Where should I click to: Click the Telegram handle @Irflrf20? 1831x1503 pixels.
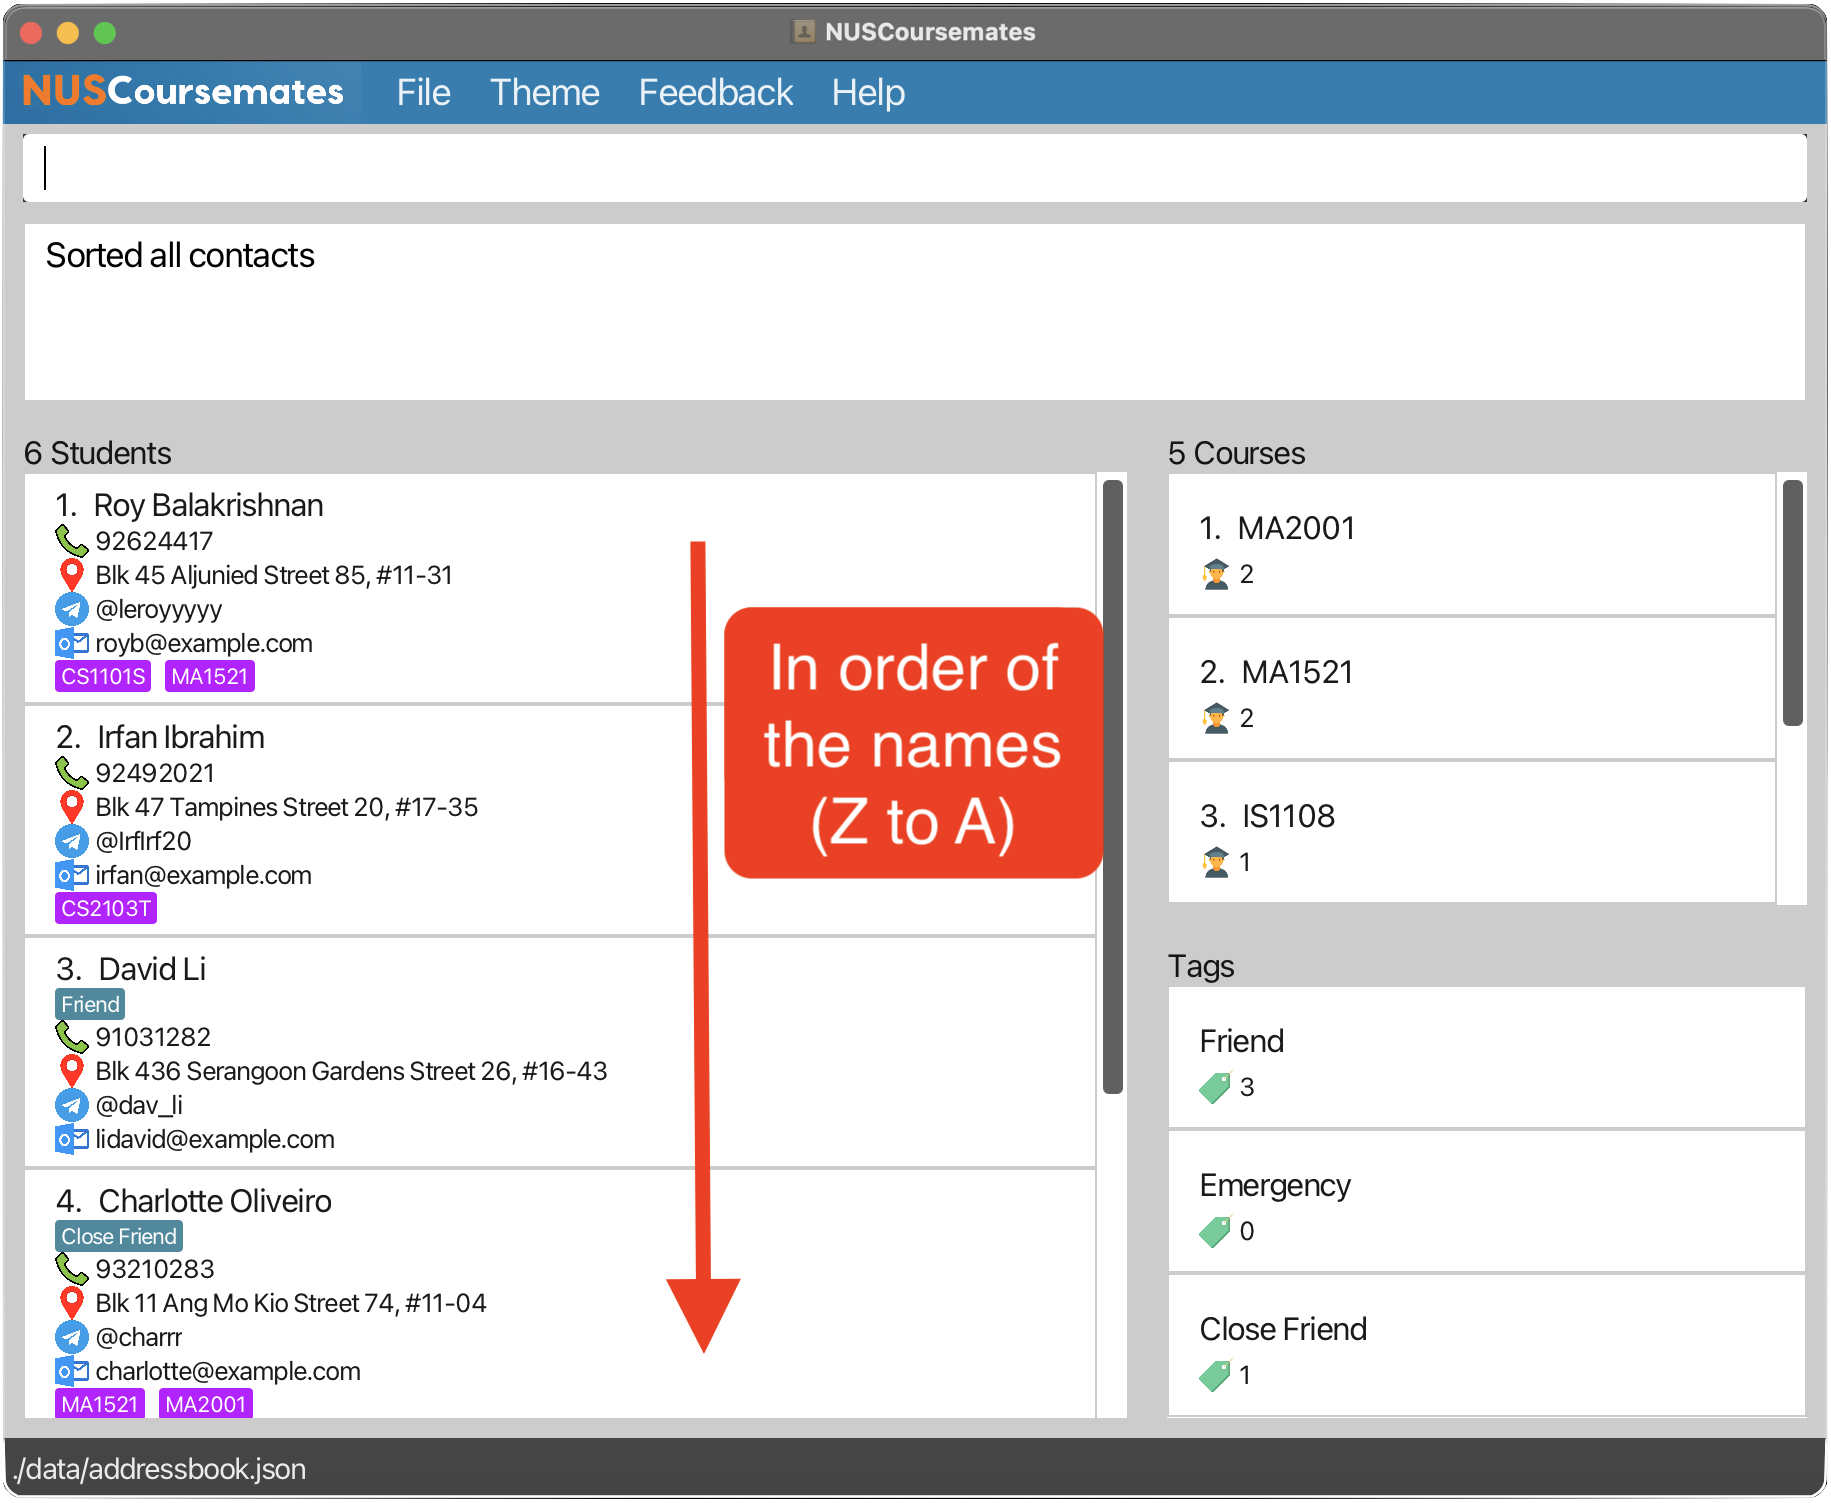pos(143,841)
